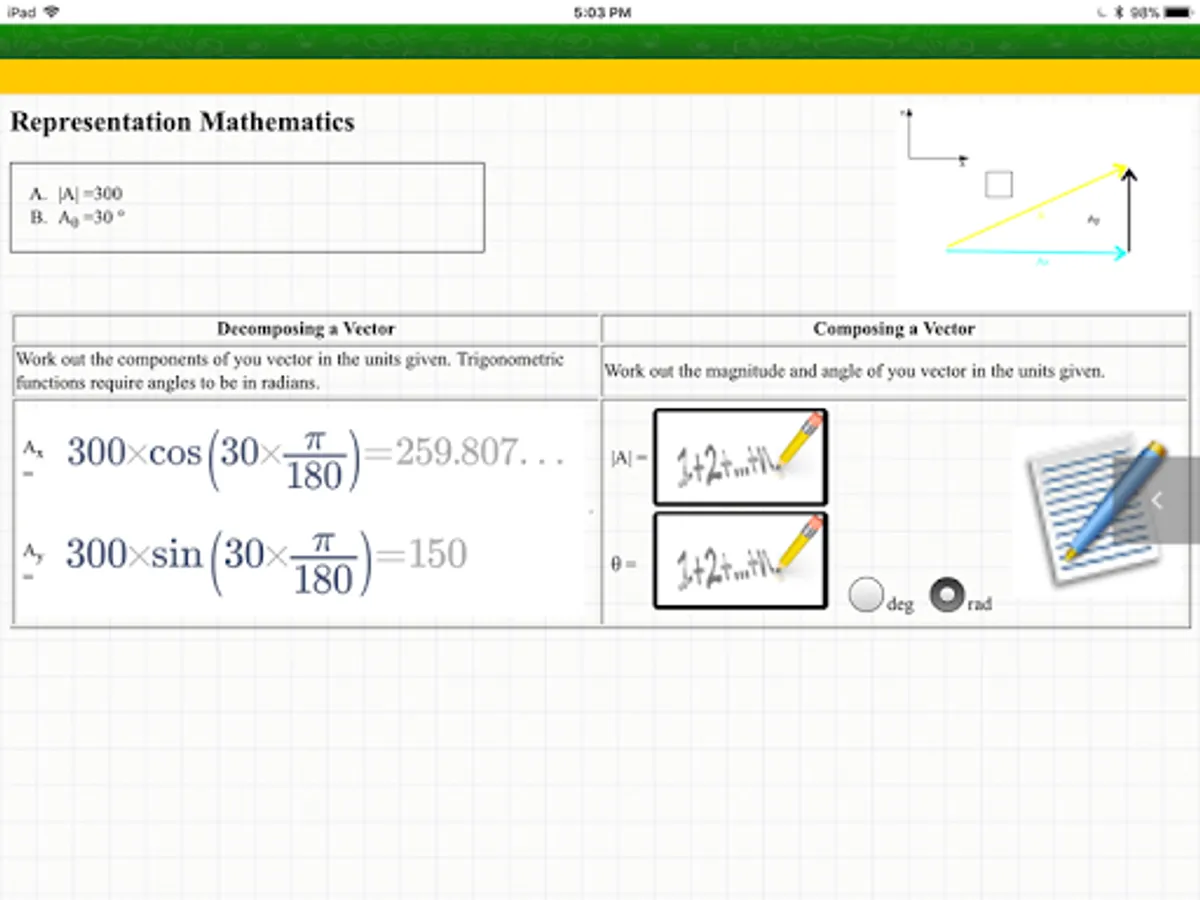Tap the θ handwriting input box

(740, 560)
